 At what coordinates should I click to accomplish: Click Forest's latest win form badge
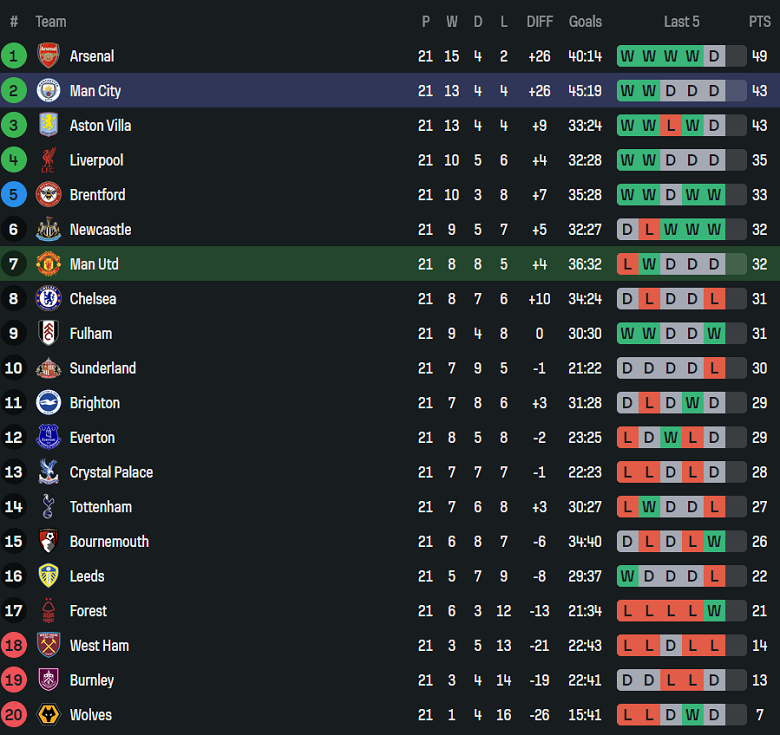coord(714,611)
